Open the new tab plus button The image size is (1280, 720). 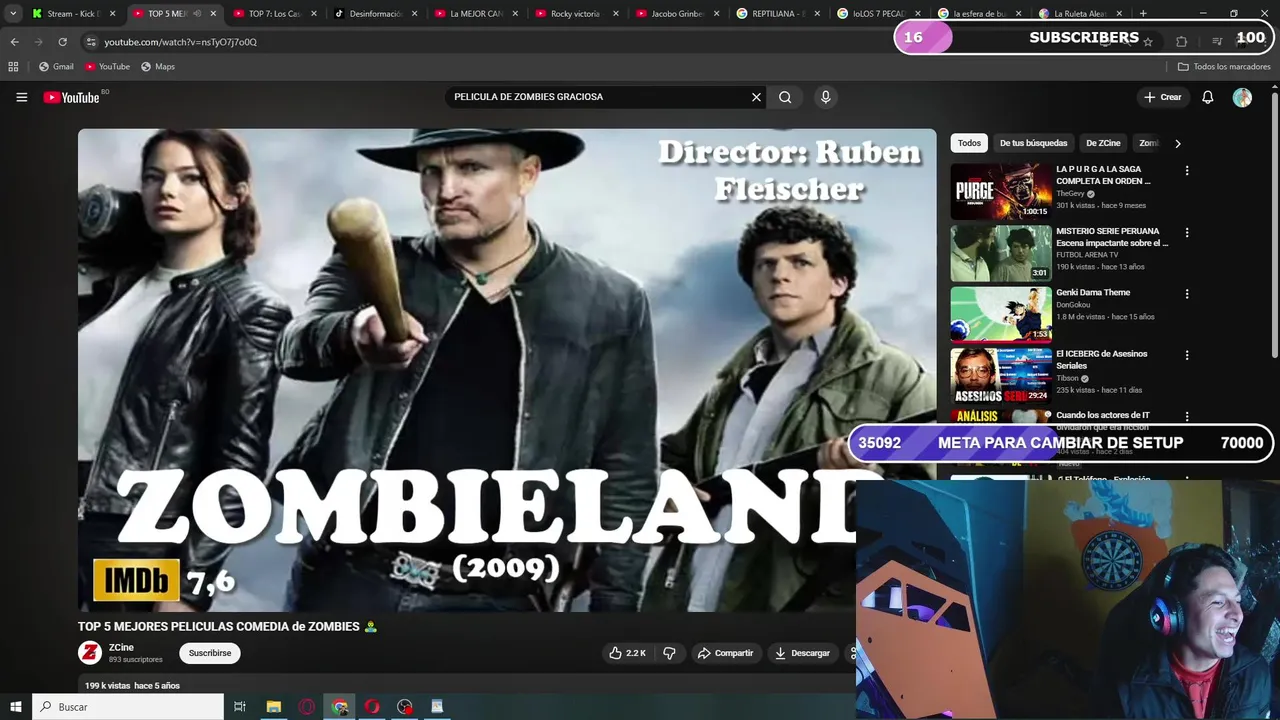1143,14
